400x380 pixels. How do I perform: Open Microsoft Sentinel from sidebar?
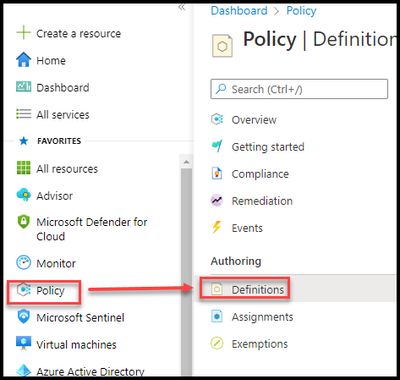[x=70, y=317]
